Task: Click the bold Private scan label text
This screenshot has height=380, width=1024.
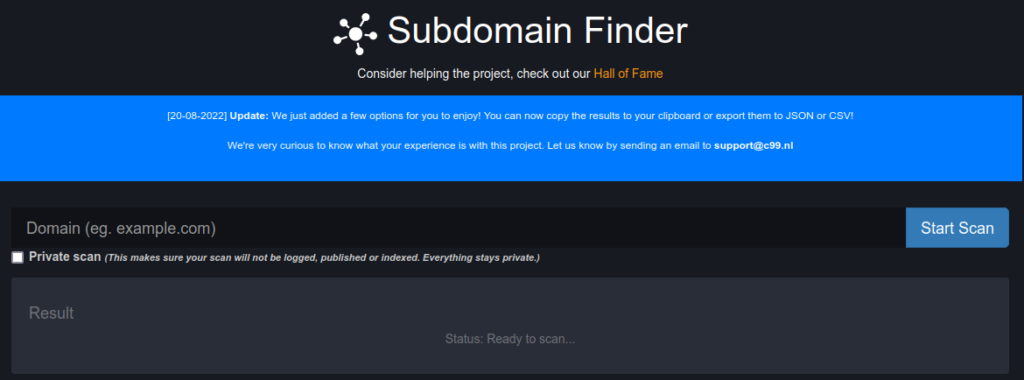Action: 65,257
